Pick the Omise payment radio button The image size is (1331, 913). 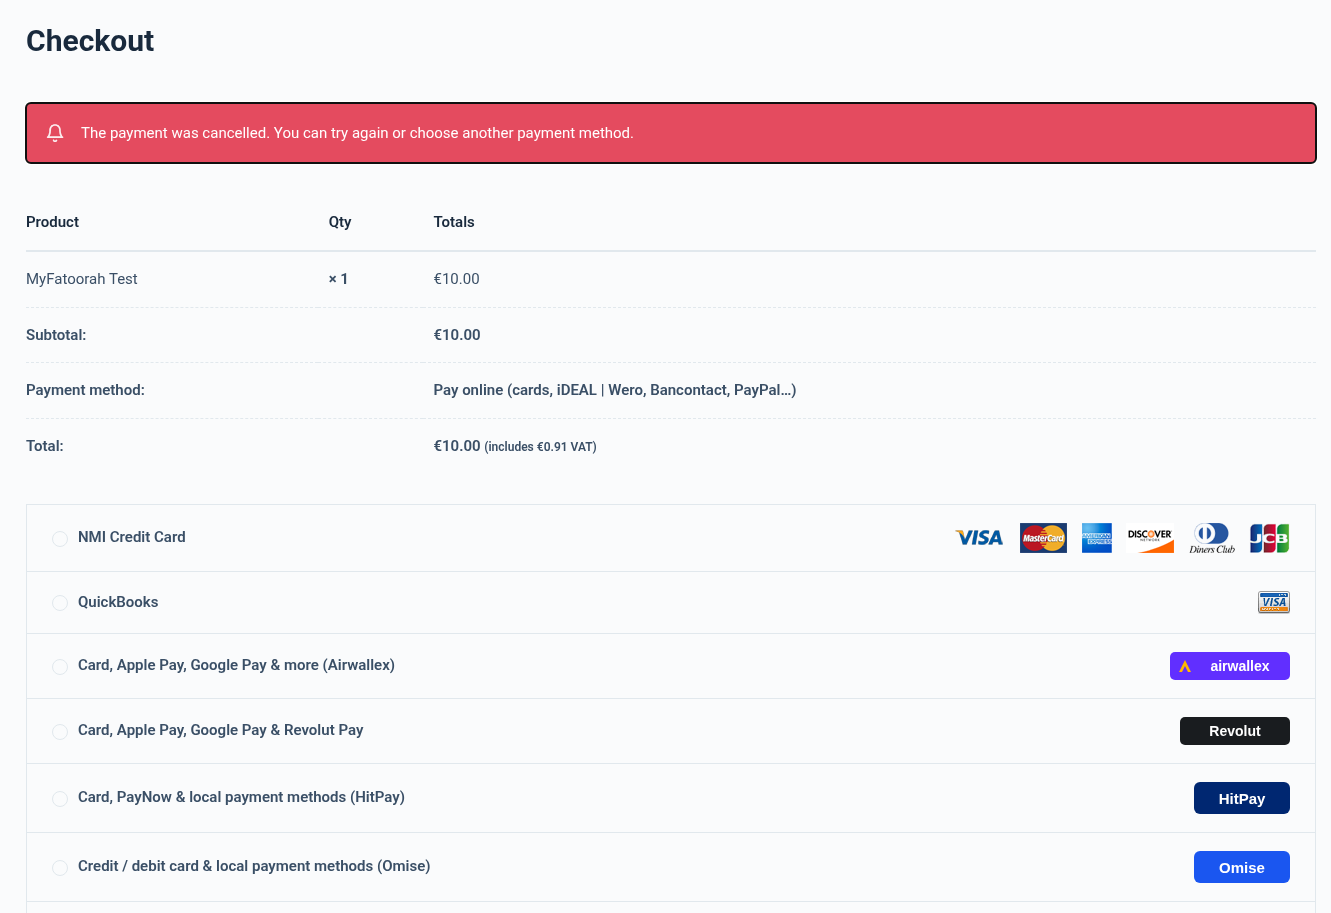60,868
